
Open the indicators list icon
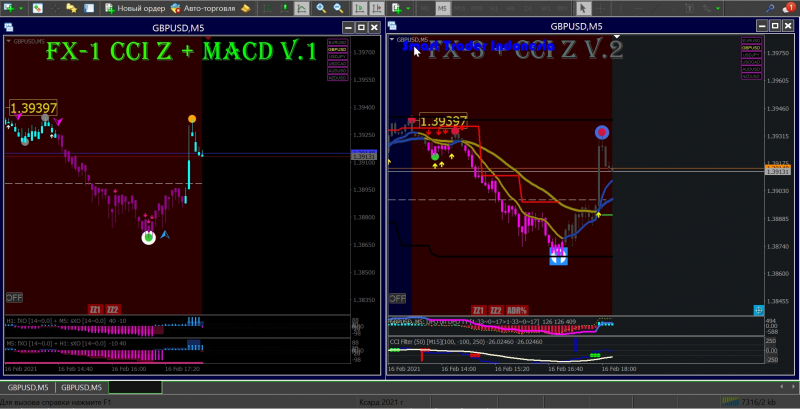click(x=396, y=8)
